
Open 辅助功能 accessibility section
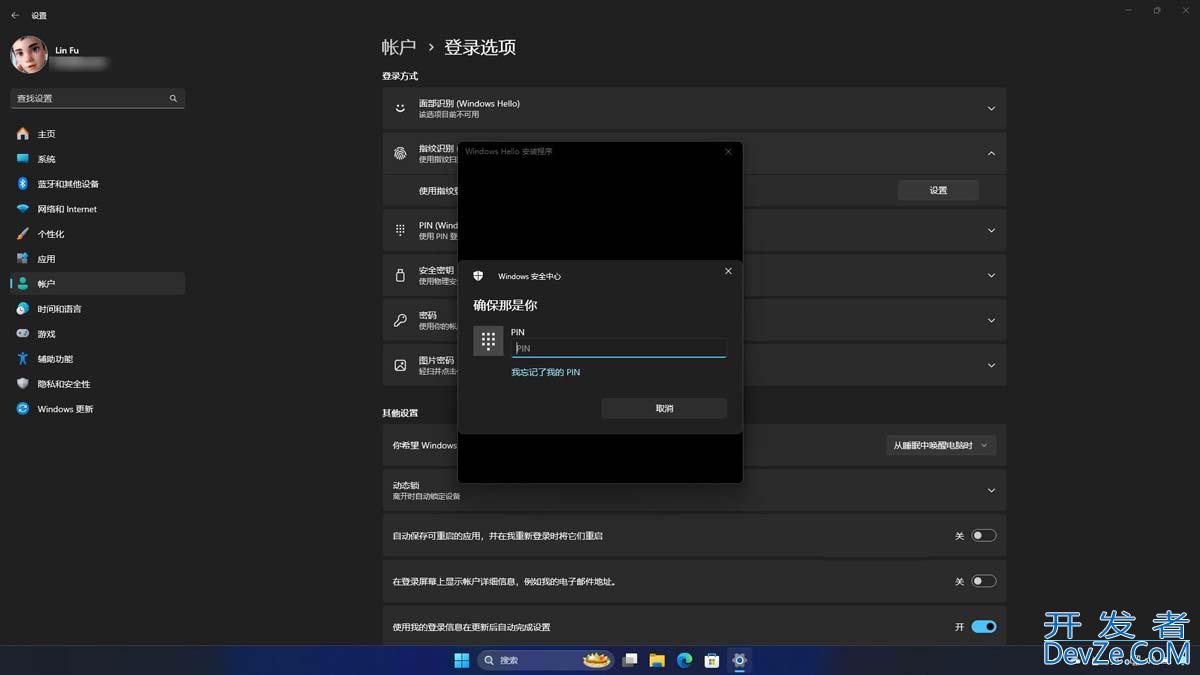click(x=97, y=359)
